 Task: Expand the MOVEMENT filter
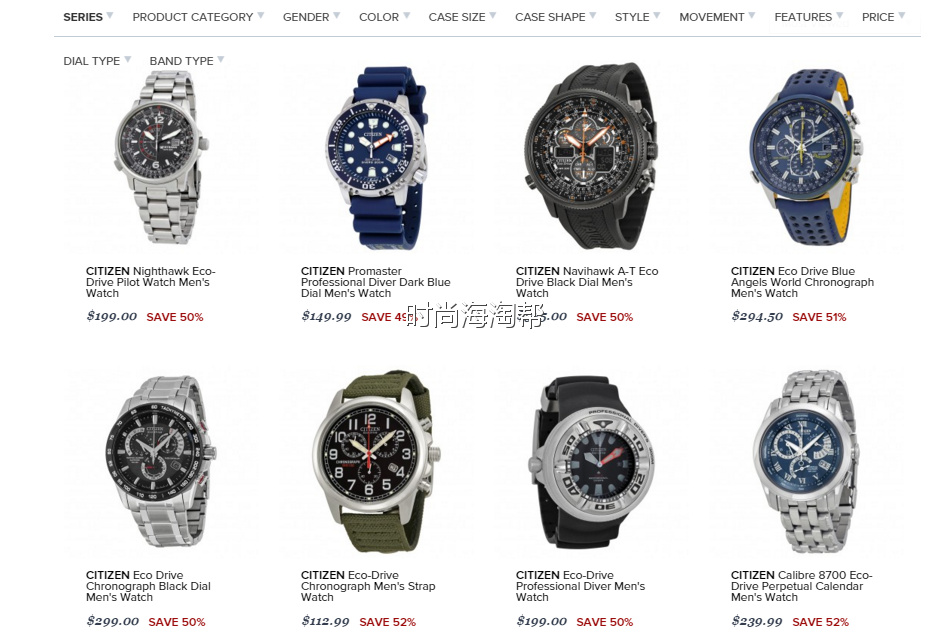click(x=716, y=17)
